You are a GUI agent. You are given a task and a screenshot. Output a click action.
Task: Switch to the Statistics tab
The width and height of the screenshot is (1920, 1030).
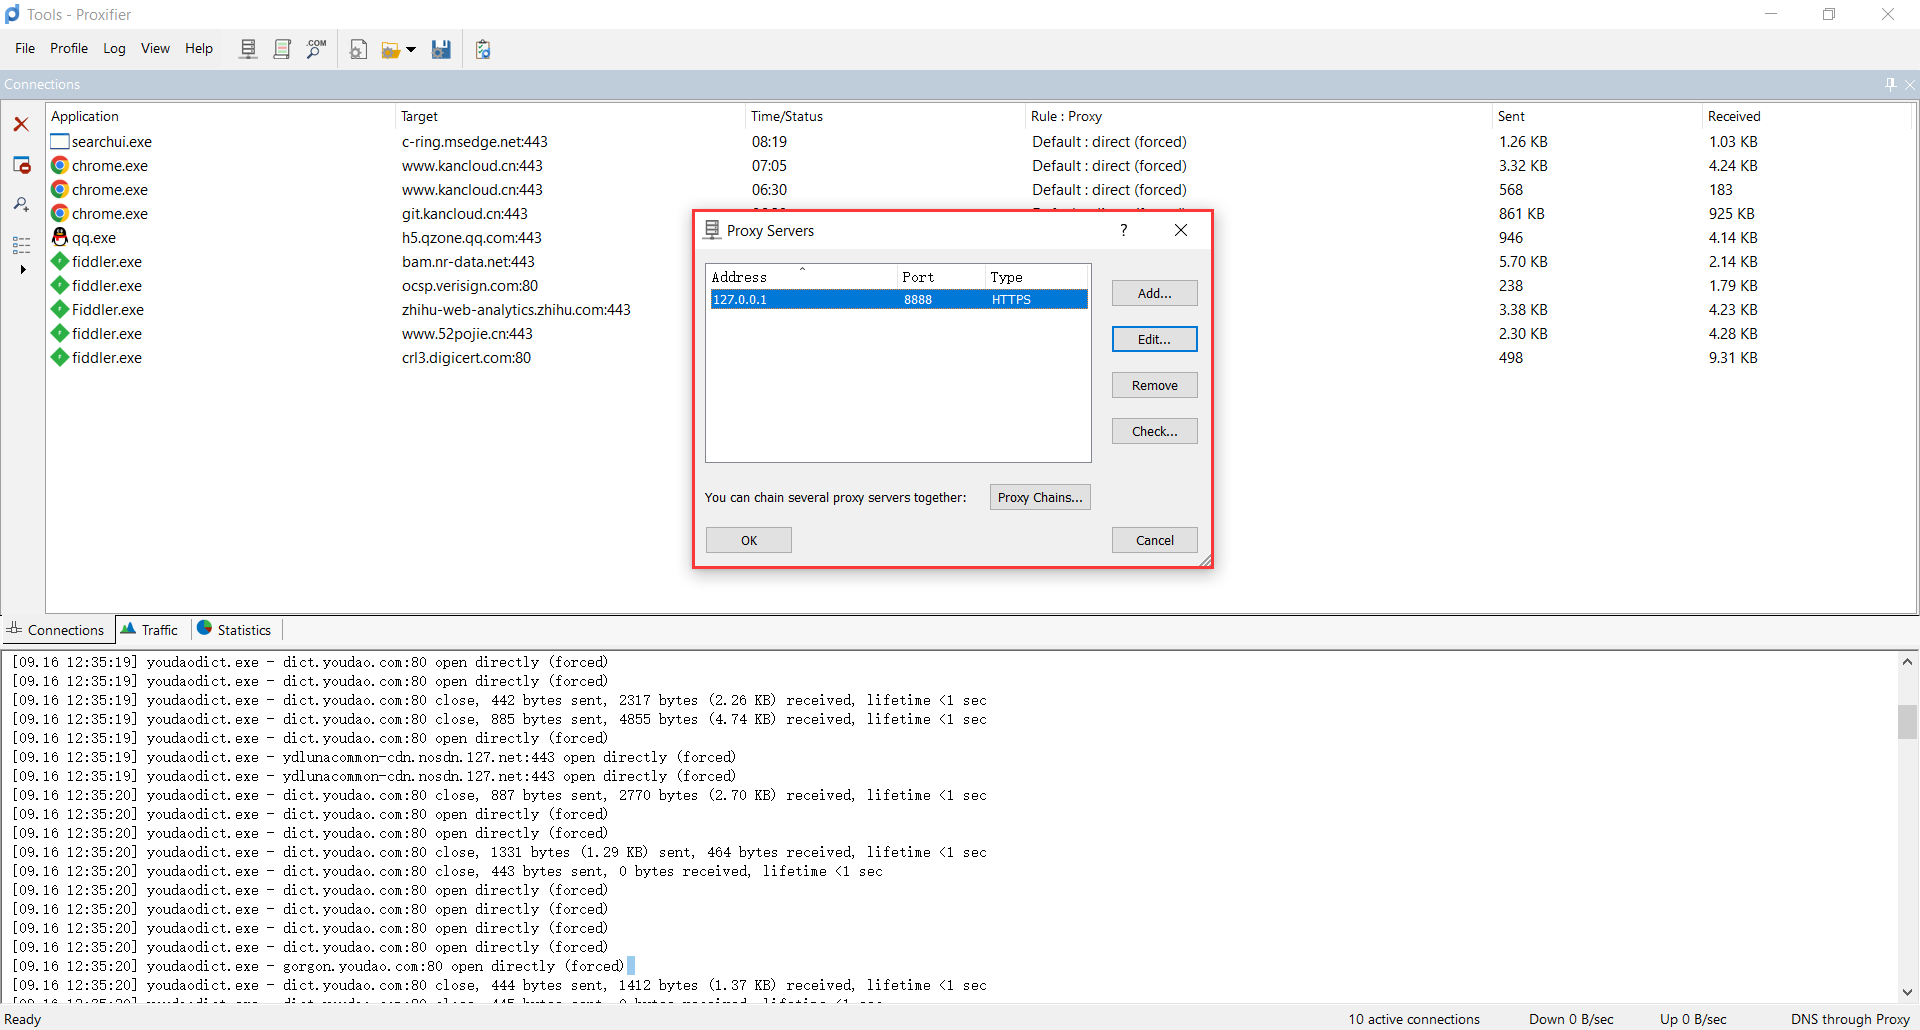[235, 630]
